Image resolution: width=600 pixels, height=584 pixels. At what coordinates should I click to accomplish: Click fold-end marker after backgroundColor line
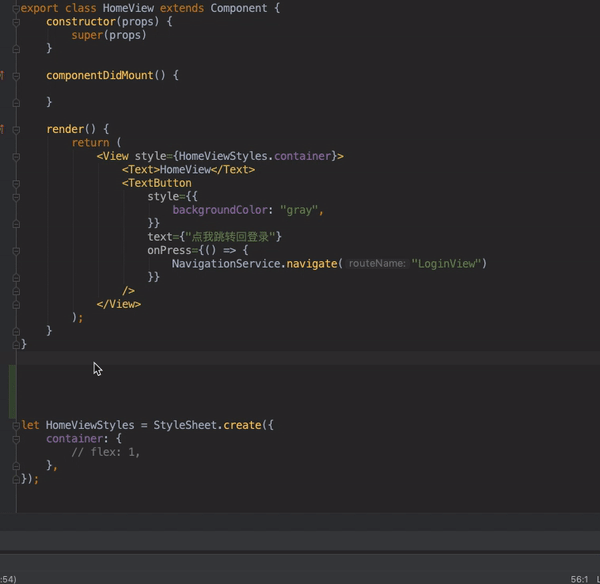click(16, 224)
